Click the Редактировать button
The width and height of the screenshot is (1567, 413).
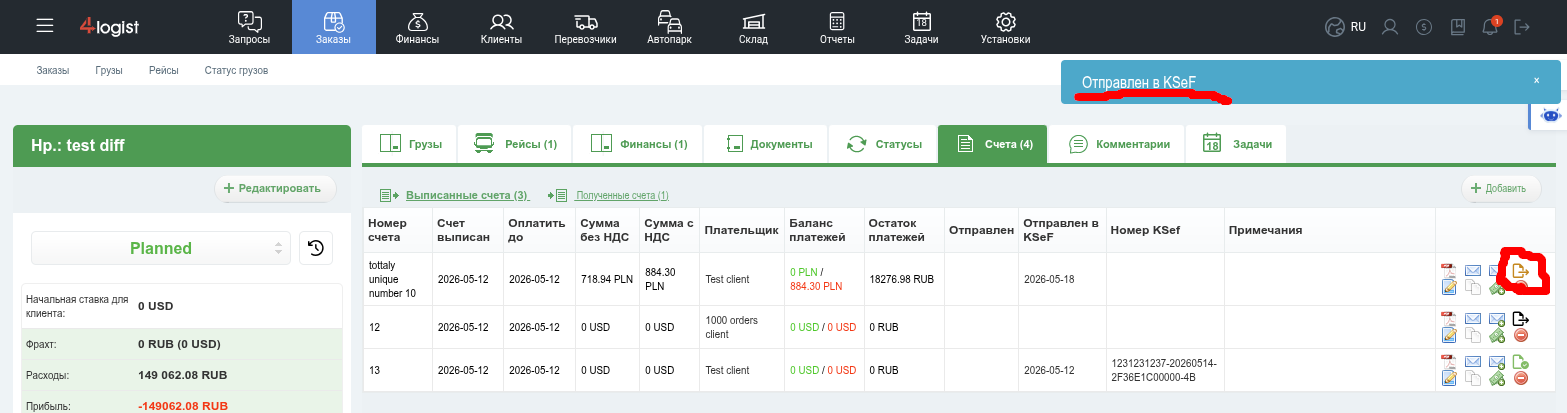(x=275, y=188)
